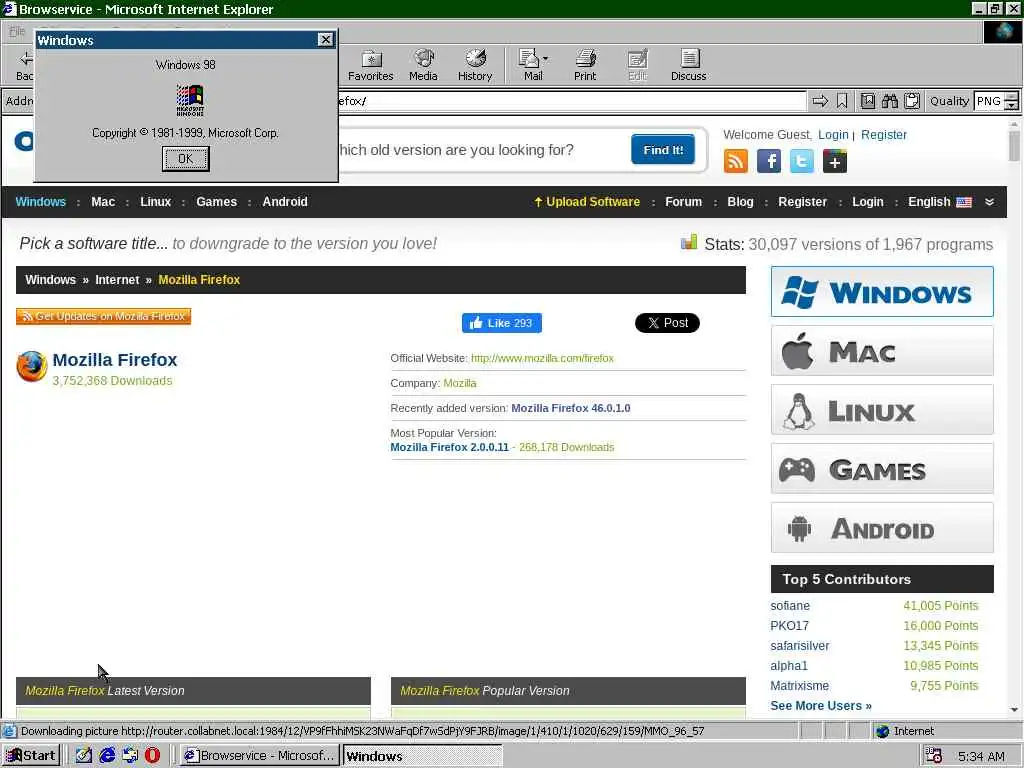
Task: Open the History toolbar button
Action: pyautogui.click(x=475, y=65)
